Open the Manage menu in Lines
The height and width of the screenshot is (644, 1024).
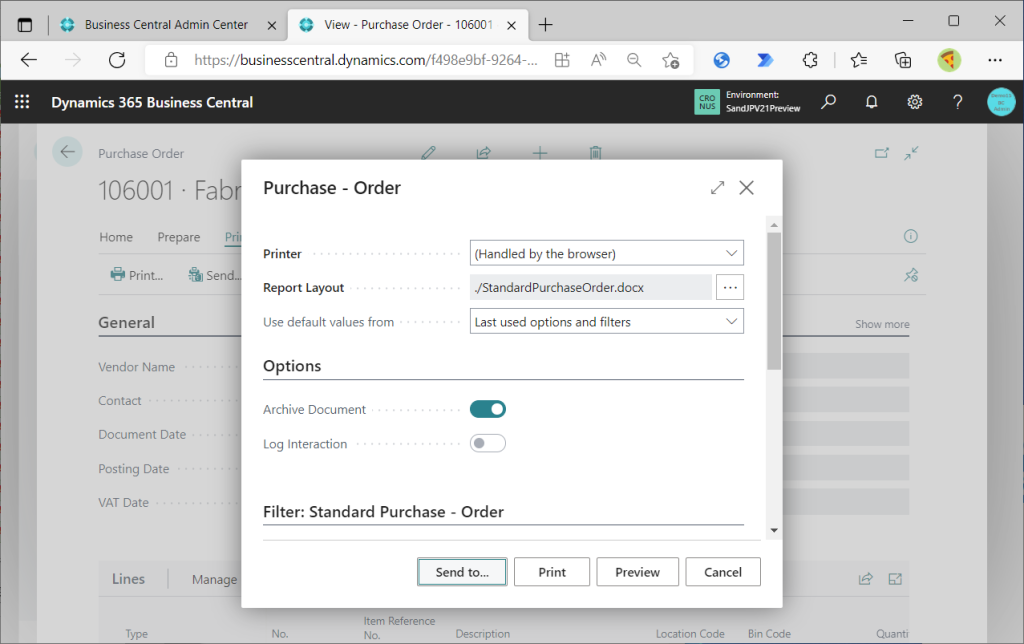[214, 579]
